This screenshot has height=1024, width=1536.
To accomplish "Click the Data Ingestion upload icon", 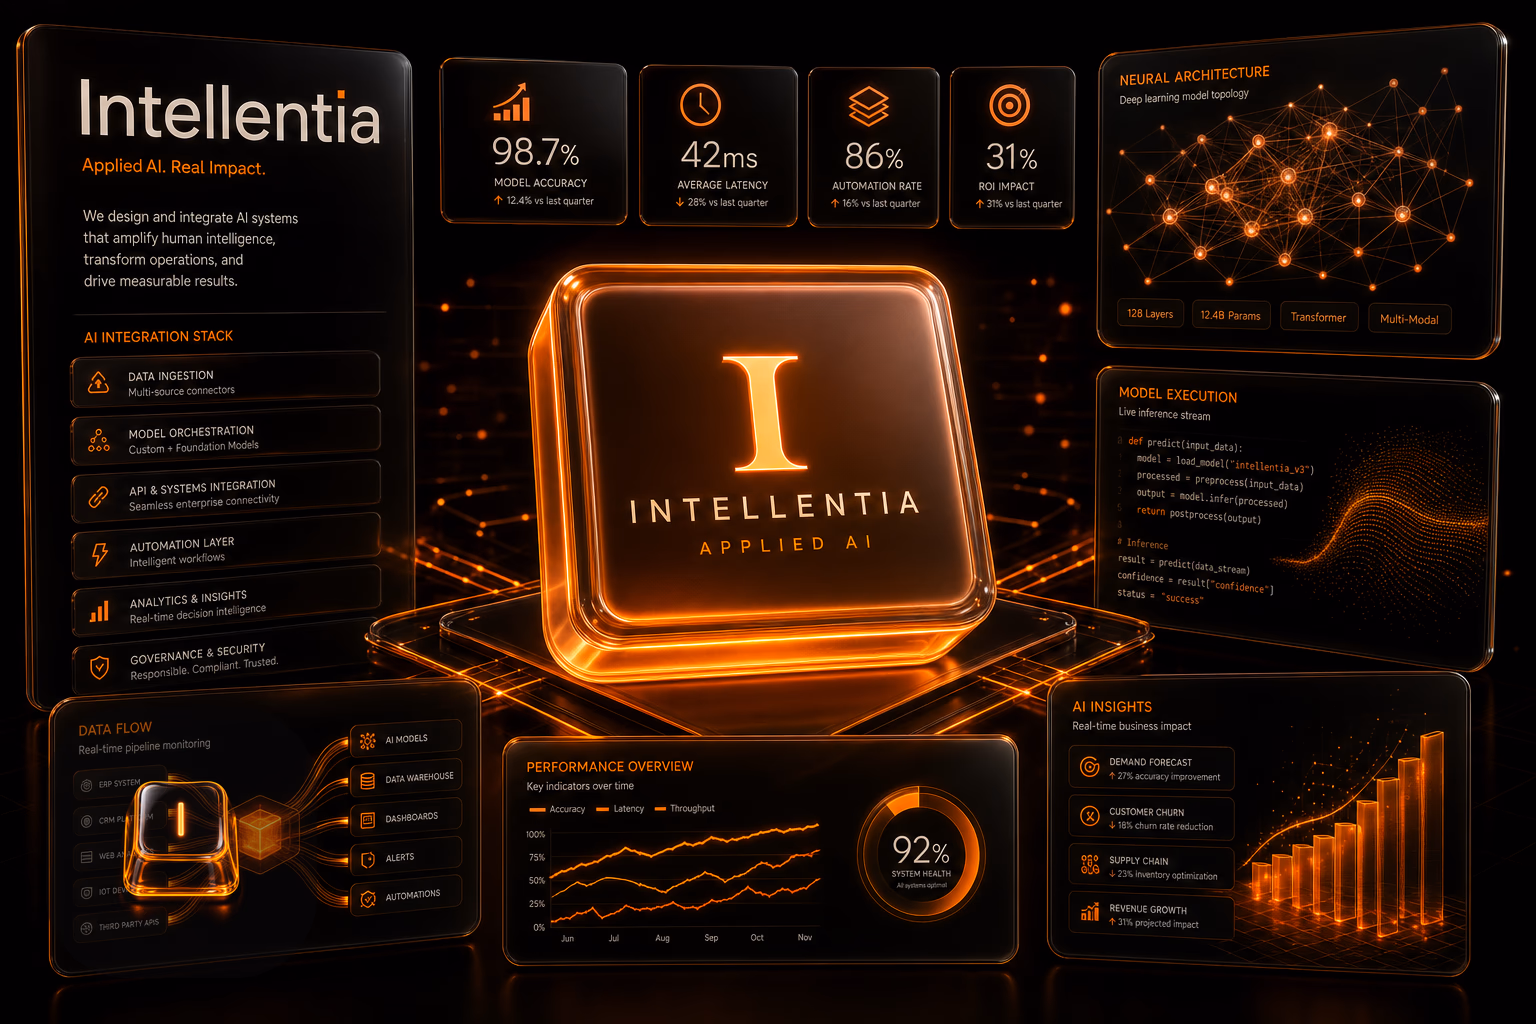I will pyautogui.click(x=99, y=382).
